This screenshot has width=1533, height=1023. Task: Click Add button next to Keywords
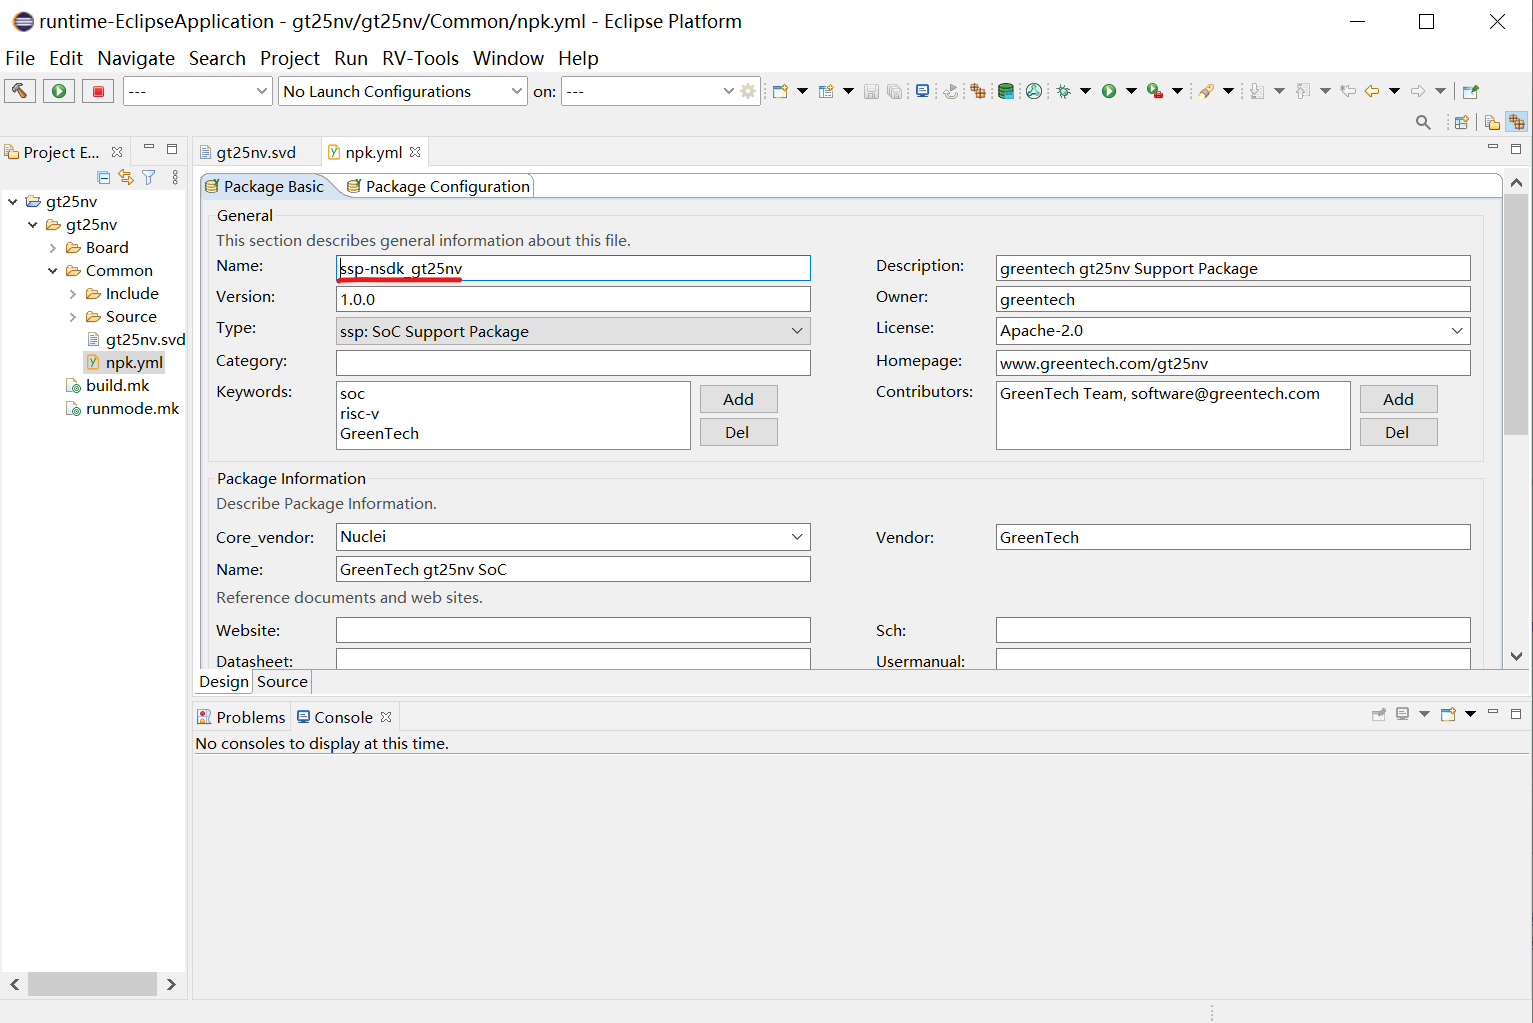point(738,399)
